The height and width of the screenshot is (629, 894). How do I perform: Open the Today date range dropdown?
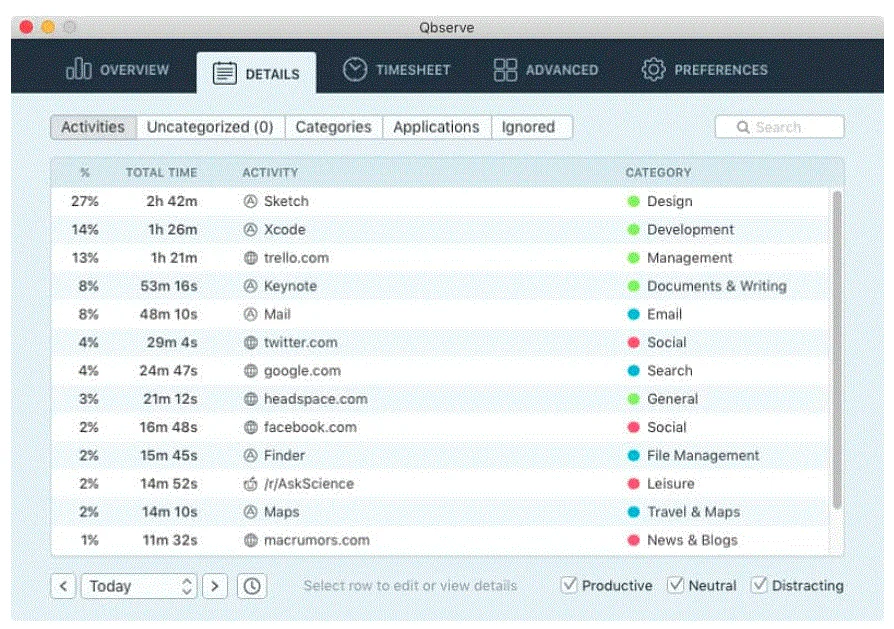139,586
